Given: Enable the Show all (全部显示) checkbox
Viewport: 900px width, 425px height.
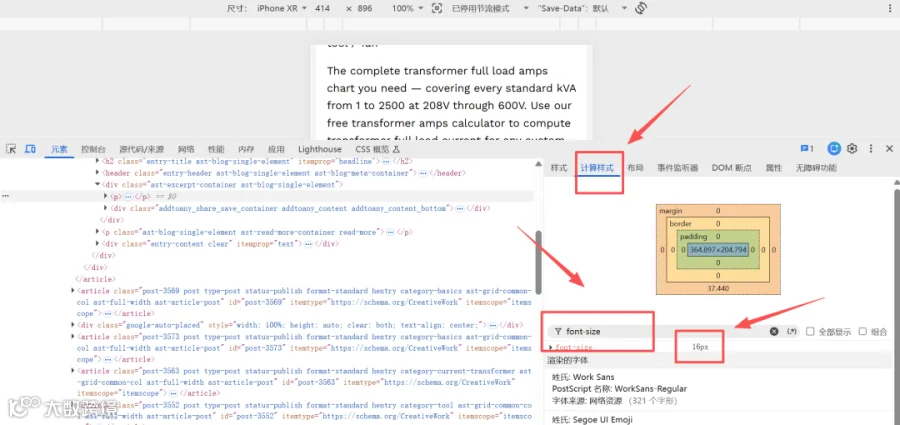Looking at the screenshot, I should (810, 331).
